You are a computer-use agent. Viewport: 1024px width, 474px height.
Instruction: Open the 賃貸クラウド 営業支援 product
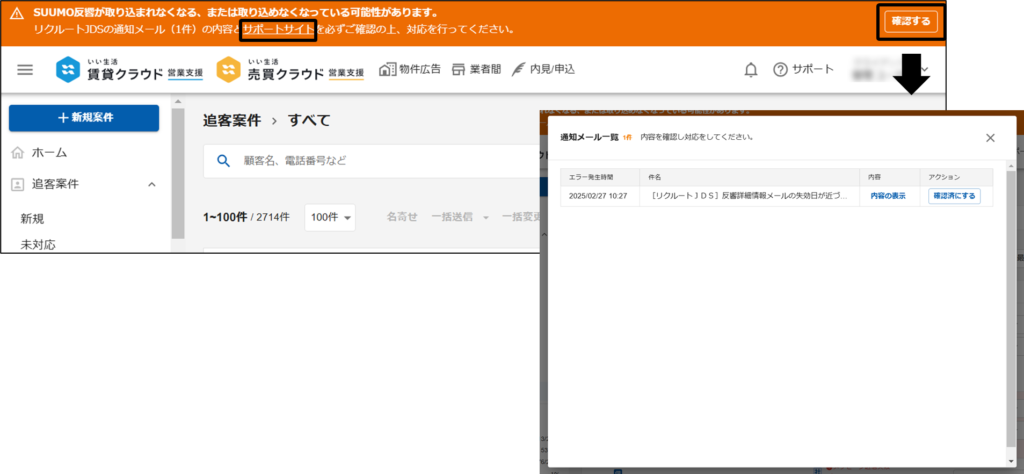(129, 70)
